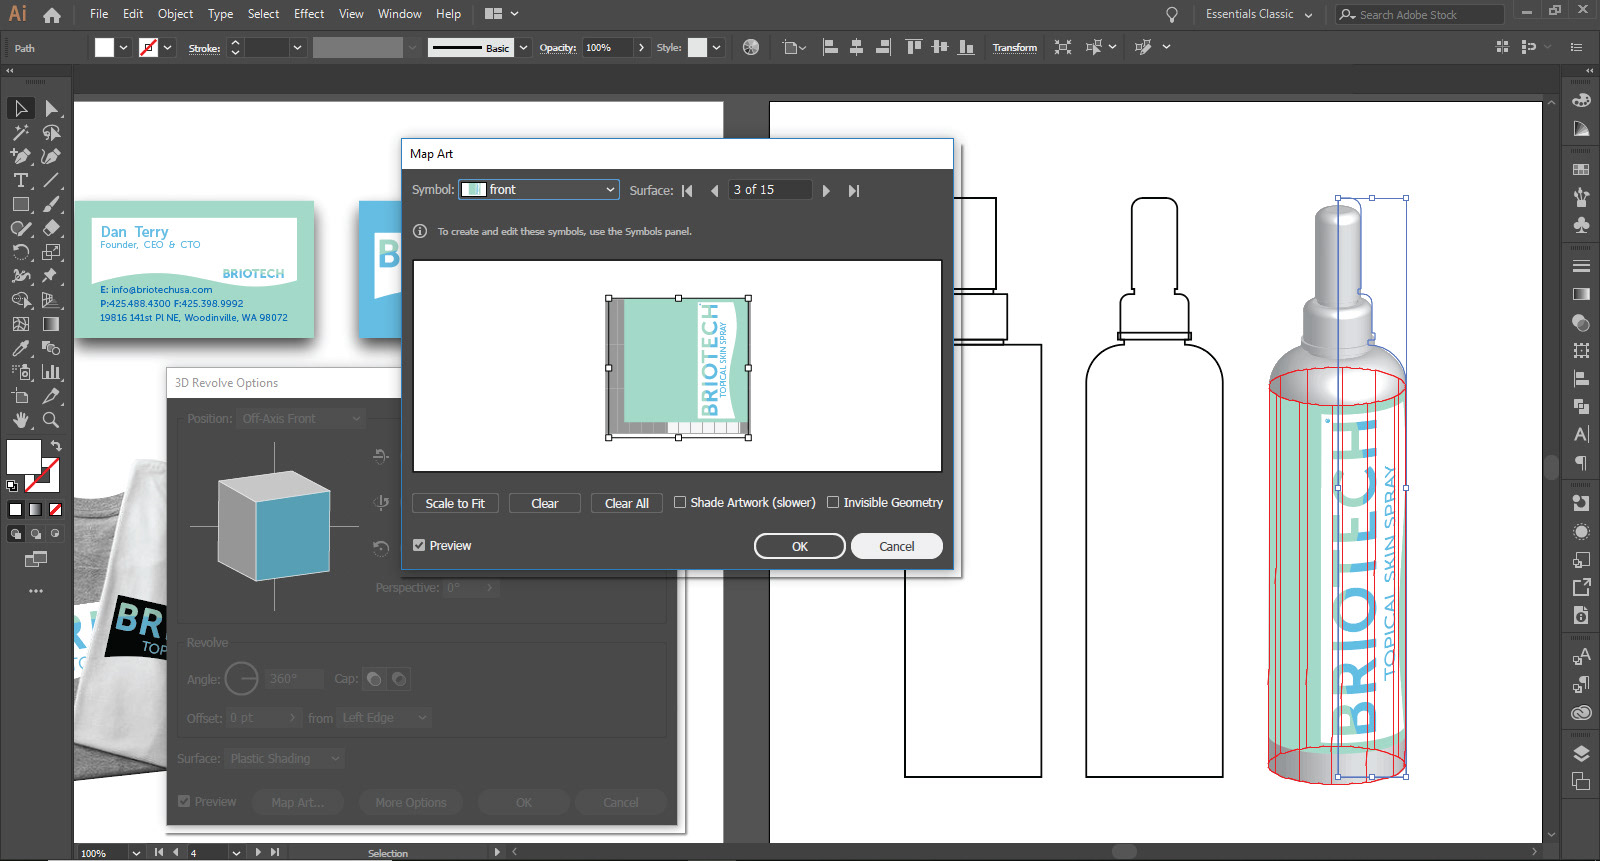Open the File menu
This screenshot has height=861, width=1600.
coord(99,14)
